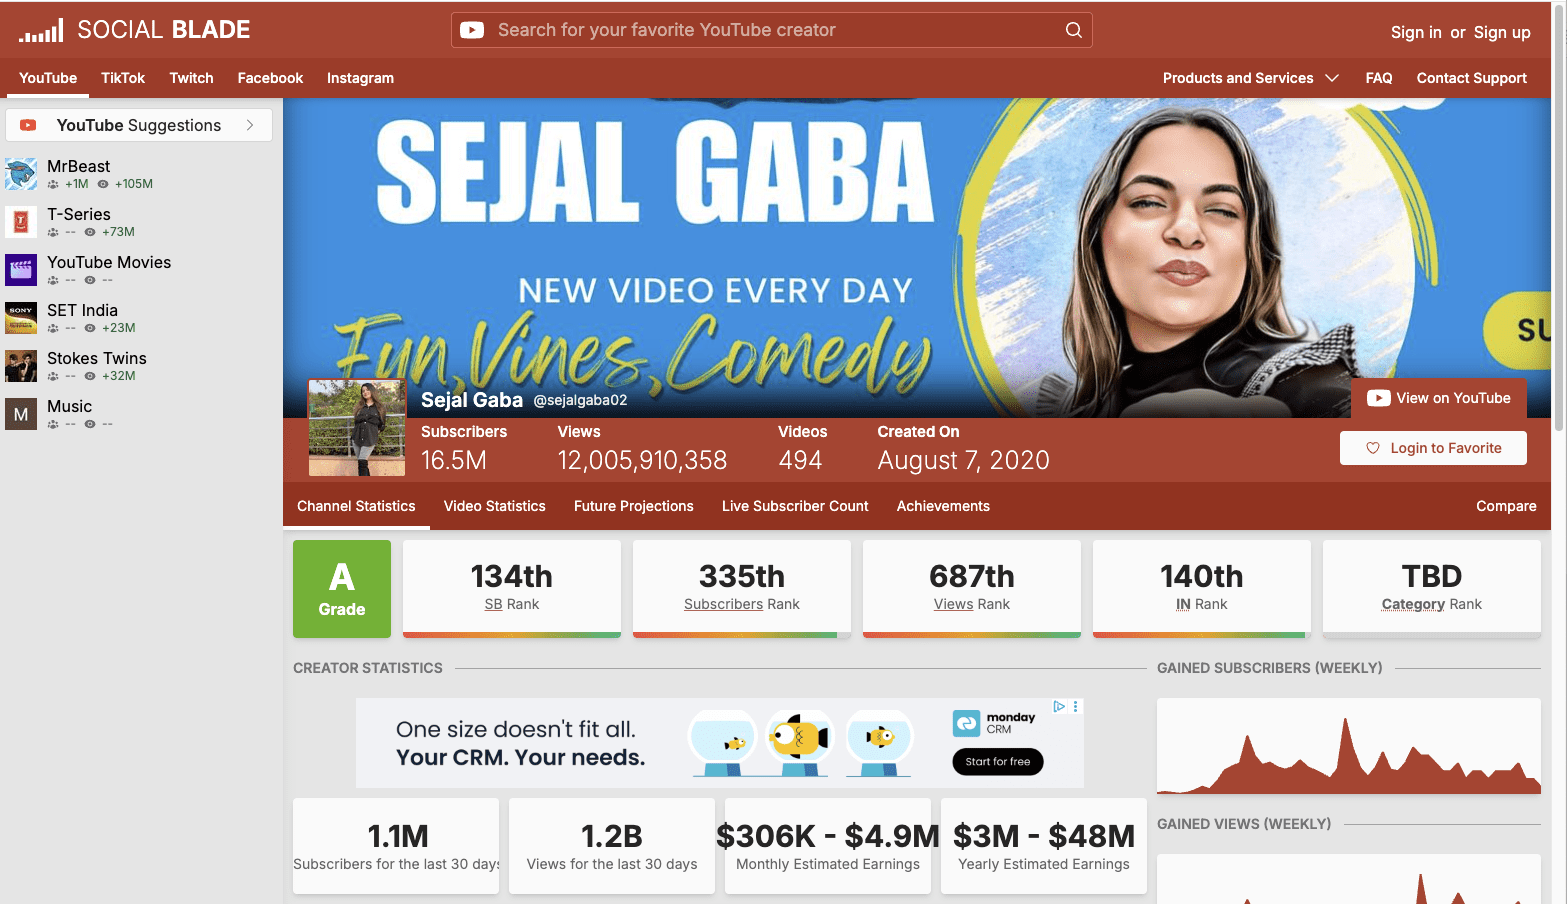Screen dimensions: 1567x904
Task: Click the 687th Views Rank card
Action: pyautogui.click(x=972, y=588)
